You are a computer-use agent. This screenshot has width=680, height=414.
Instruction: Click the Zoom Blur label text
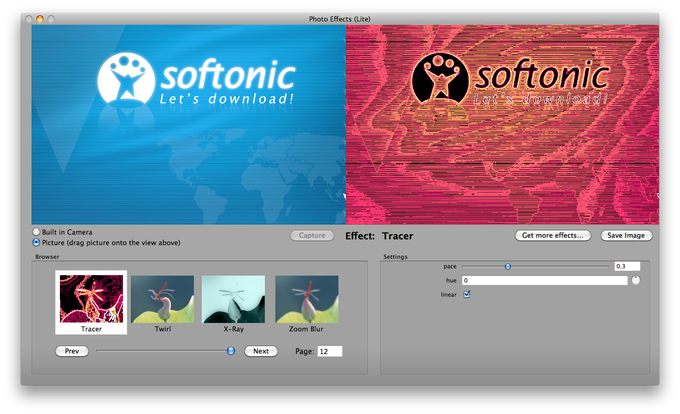tap(306, 329)
